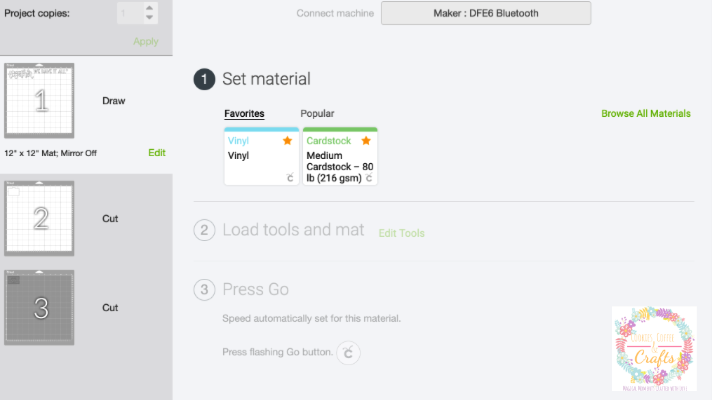Switch to the Favorites materials tab

coord(244,114)
